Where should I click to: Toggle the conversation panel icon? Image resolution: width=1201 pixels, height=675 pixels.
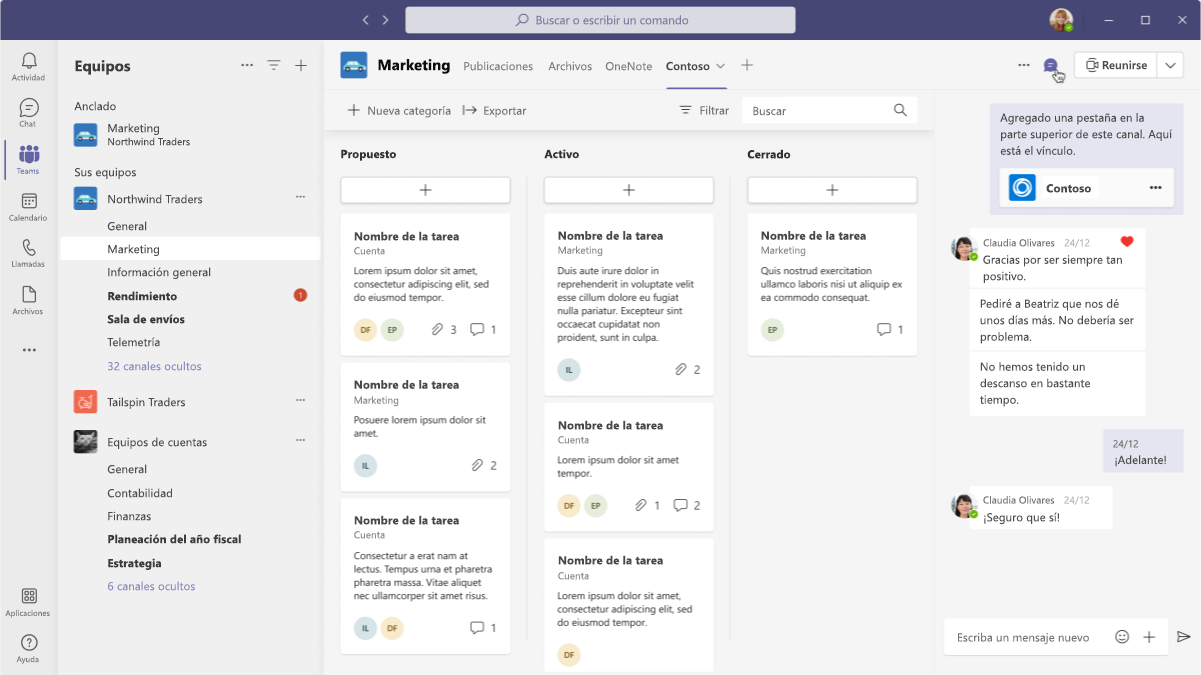point(1050,65)
